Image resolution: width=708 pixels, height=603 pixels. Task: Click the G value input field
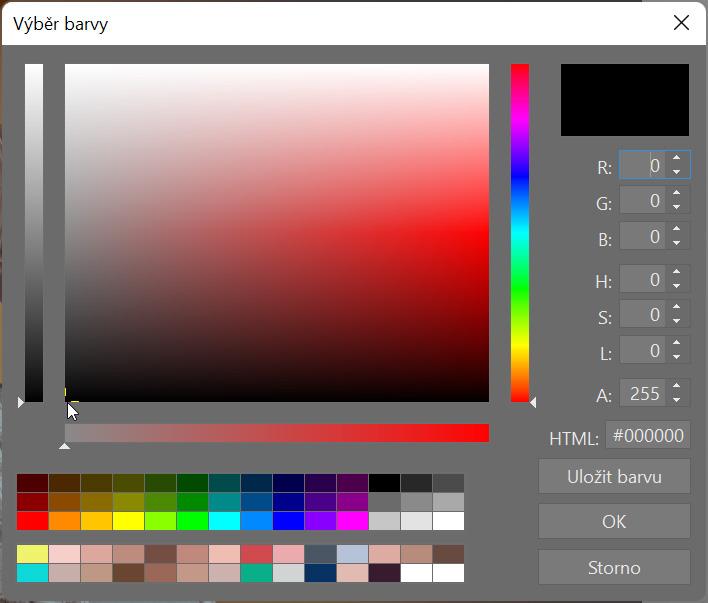[x=642, y=201]
